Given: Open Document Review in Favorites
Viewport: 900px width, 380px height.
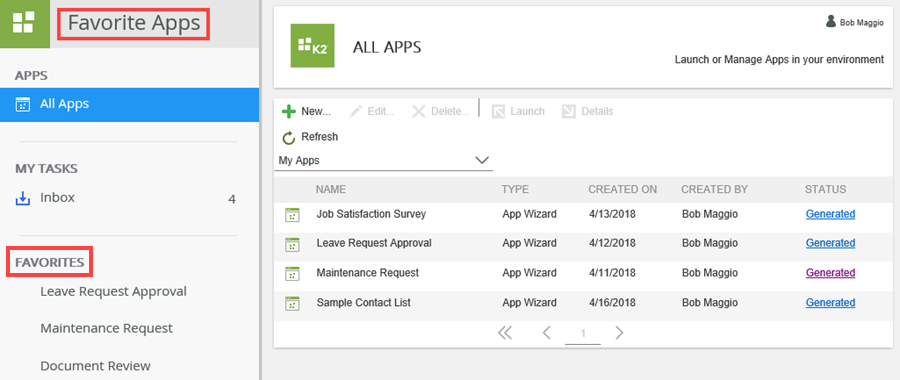Looking at the screenshot, I should click(95, 366).
